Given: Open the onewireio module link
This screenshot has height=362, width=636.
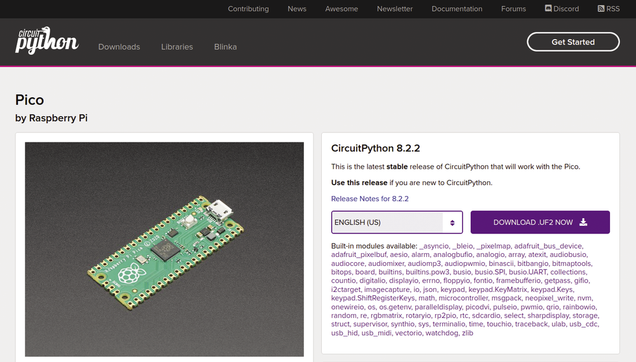Looking at the screenshot, I should (348, 307).
